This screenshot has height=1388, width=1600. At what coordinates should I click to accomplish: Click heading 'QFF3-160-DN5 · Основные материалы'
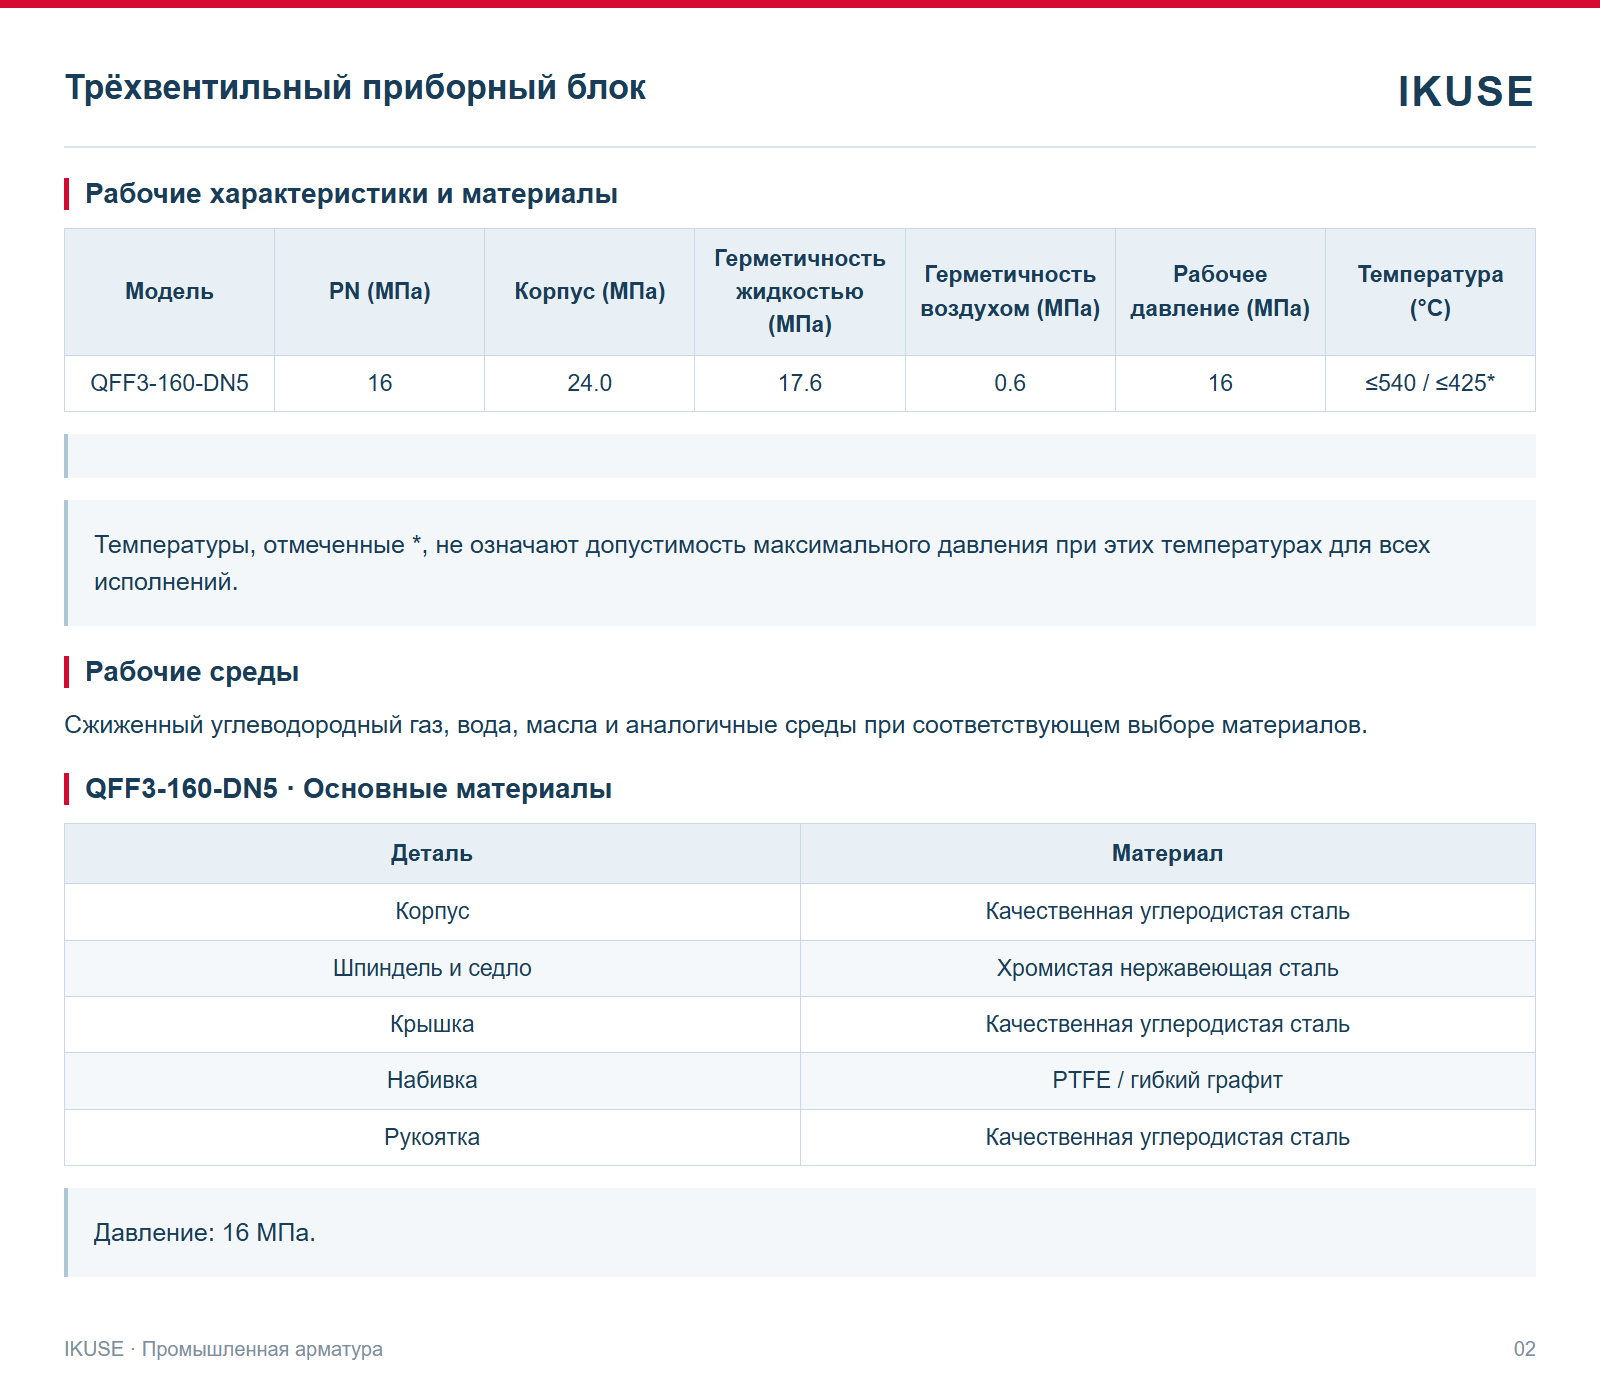(x=348, y=788)
